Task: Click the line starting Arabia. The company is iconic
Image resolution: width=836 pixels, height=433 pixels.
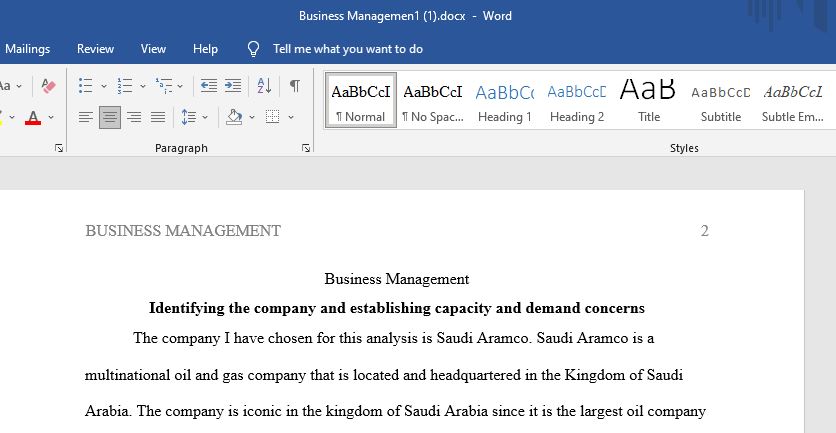Action: coord(396,411)
